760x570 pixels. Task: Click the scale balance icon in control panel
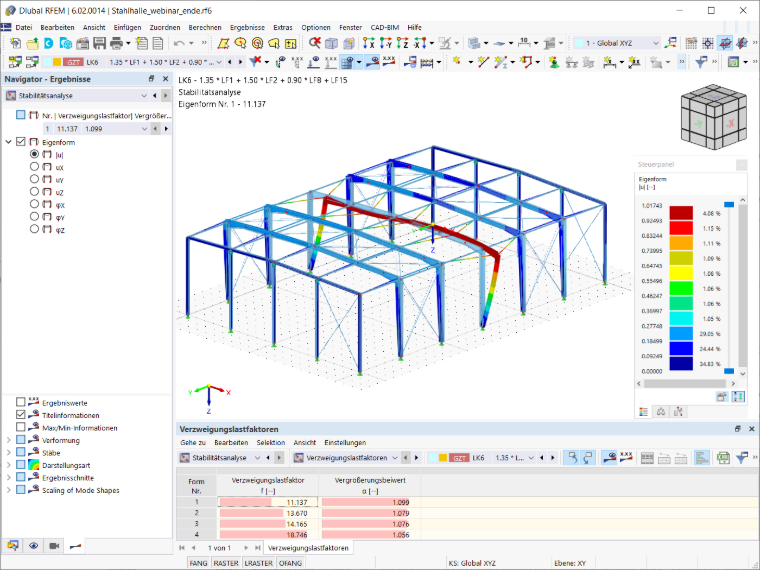[661, 412]
